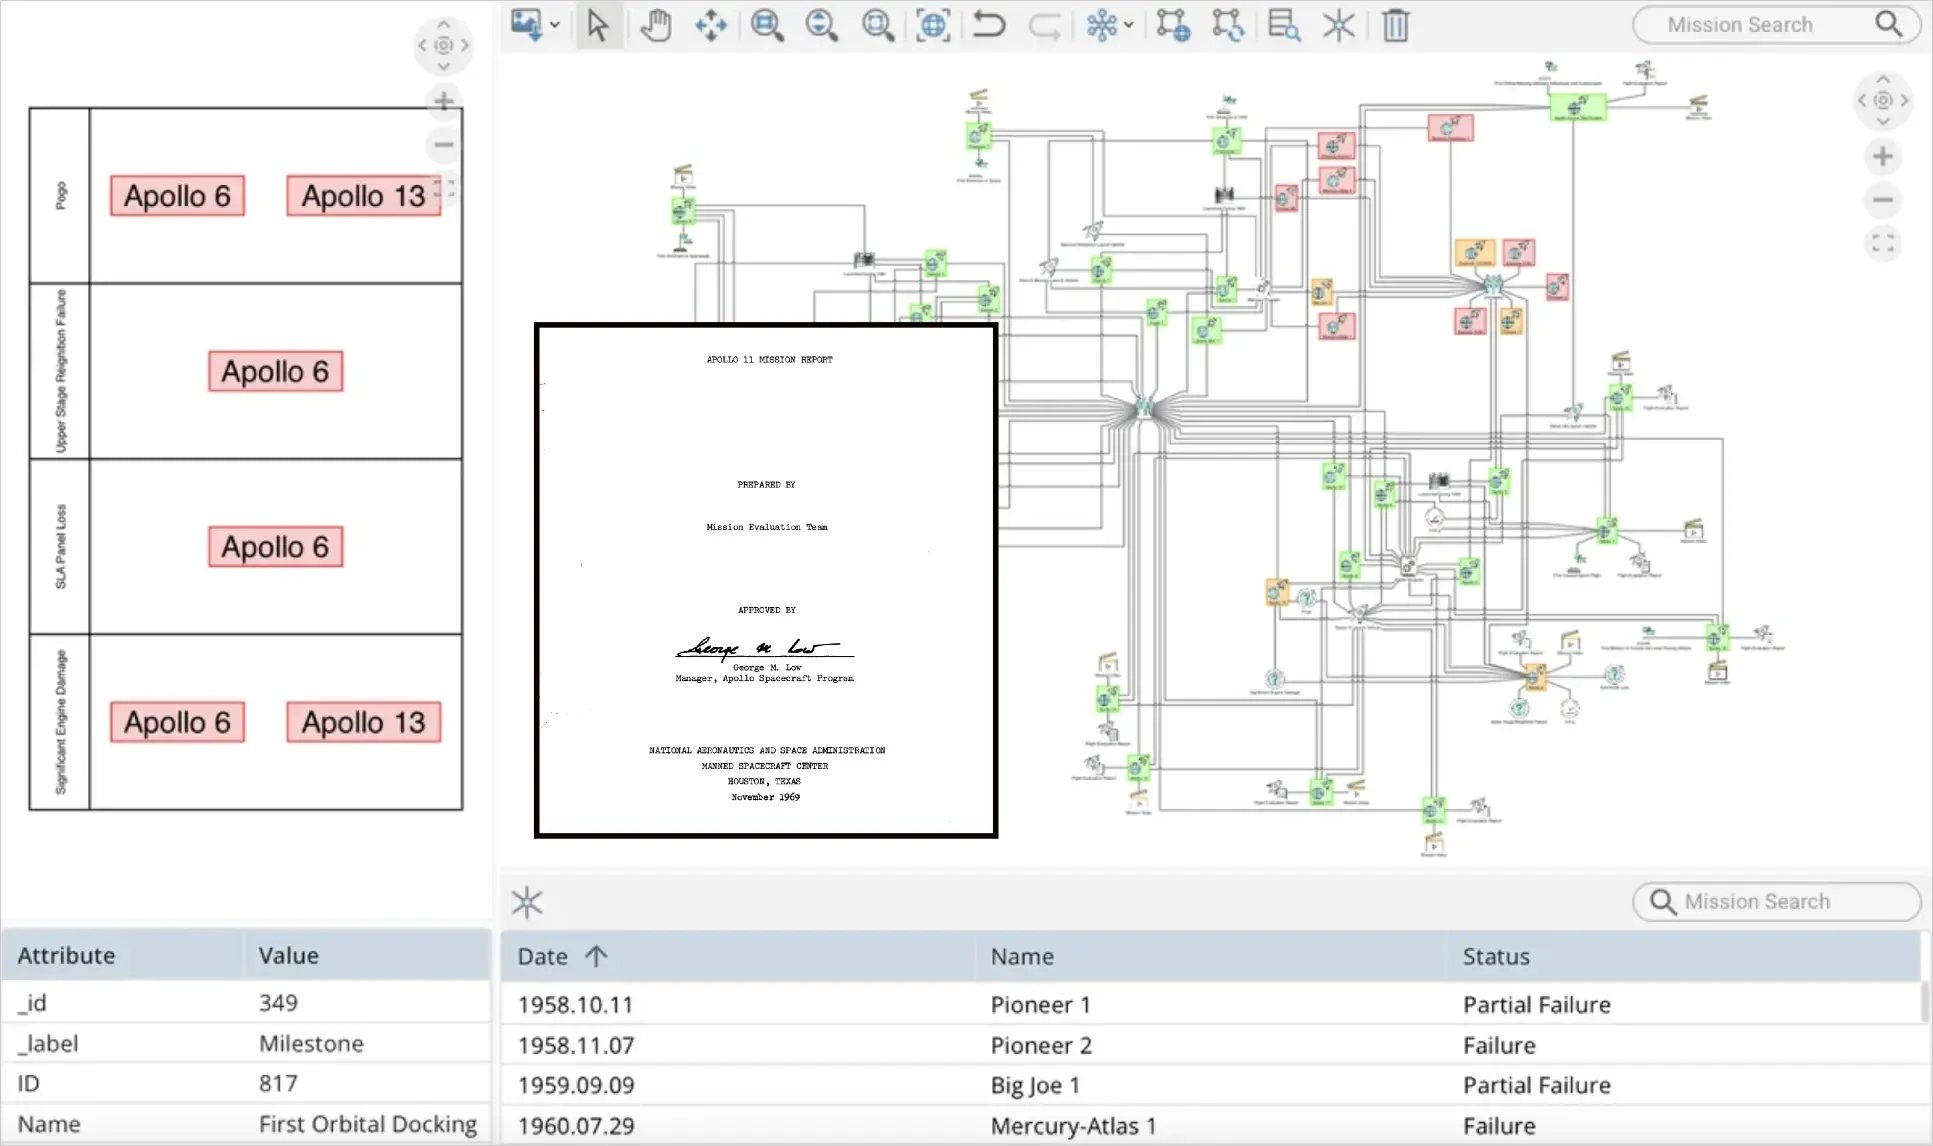Fit the main graph using the corner-brackets icon
Screen dimensions: 1933x1146
click(1882, 243)
